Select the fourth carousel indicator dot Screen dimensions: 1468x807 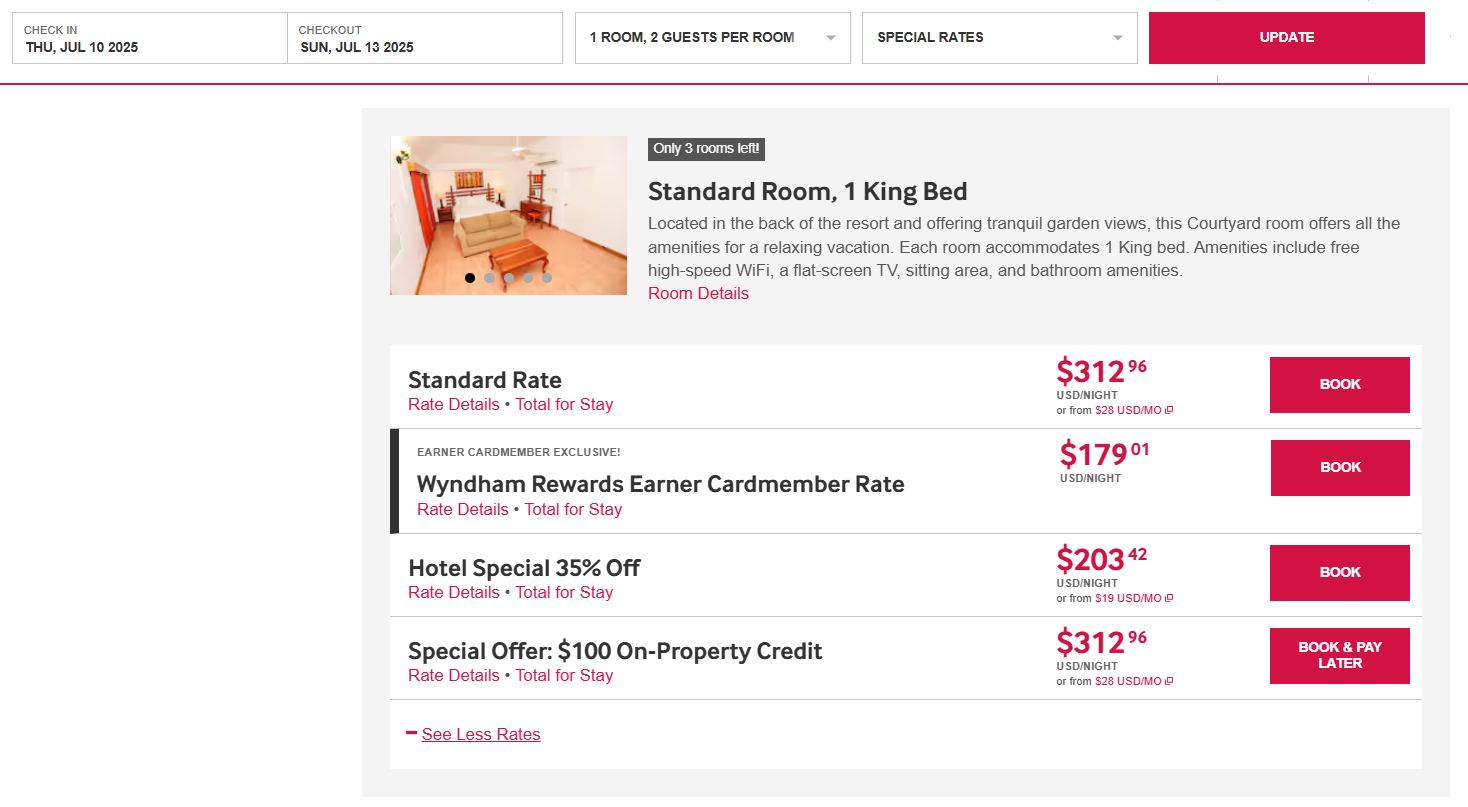pos(528,277)
